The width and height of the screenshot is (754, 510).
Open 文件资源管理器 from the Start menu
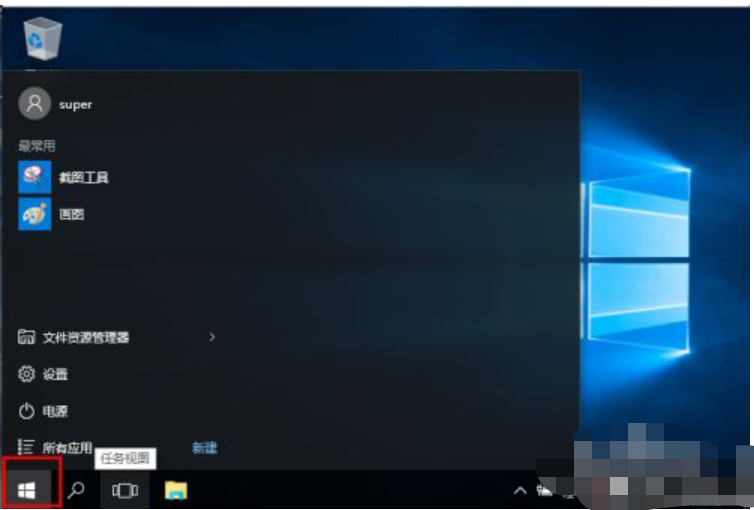point(86,338)
